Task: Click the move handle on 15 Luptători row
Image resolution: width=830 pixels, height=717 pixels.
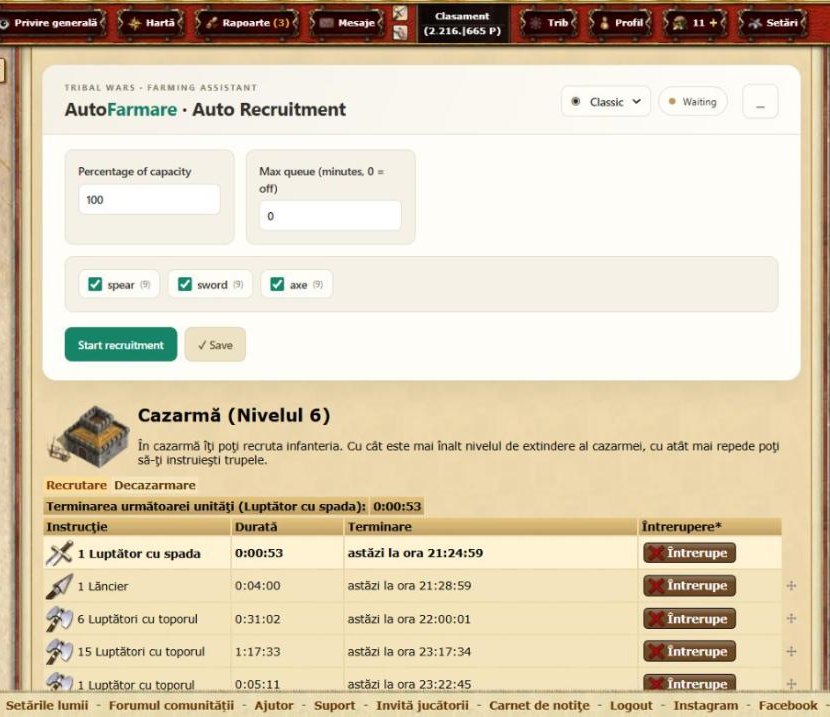Action: pos(791,651)
